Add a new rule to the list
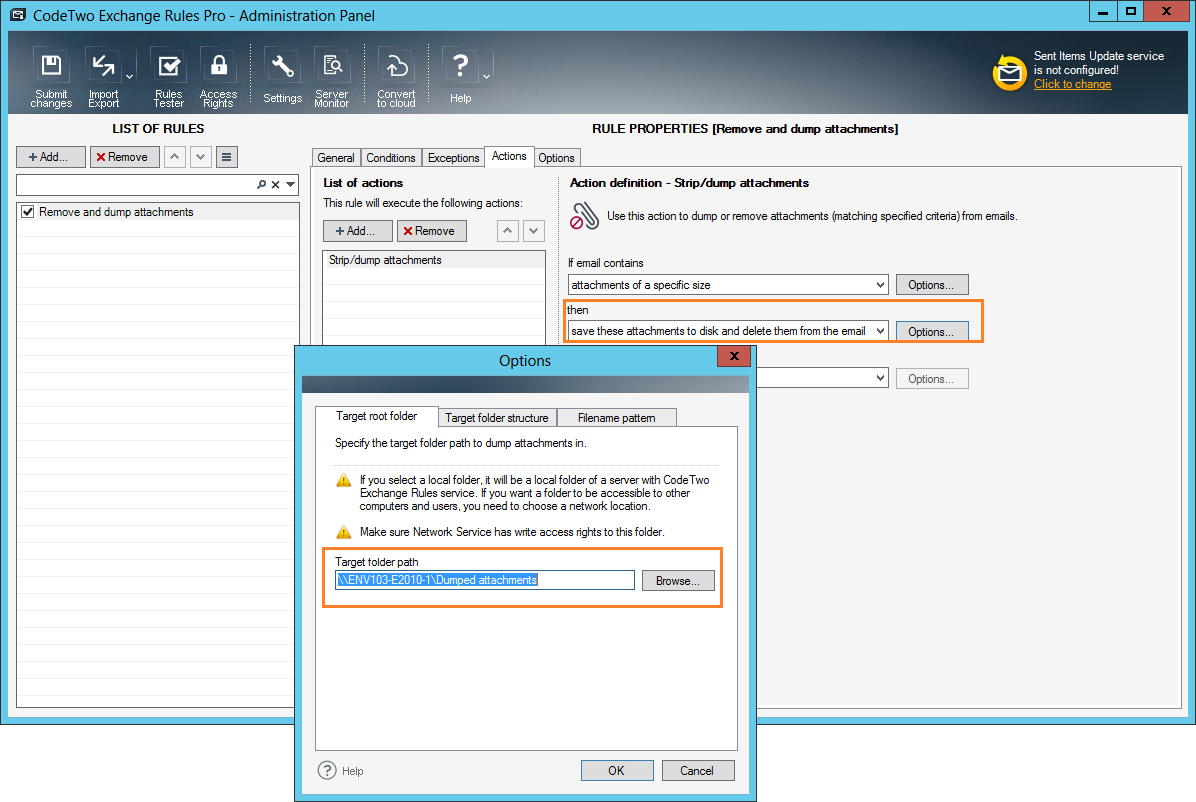The width and height of the screenshot is (1196, 802). [x=50, y=156]
